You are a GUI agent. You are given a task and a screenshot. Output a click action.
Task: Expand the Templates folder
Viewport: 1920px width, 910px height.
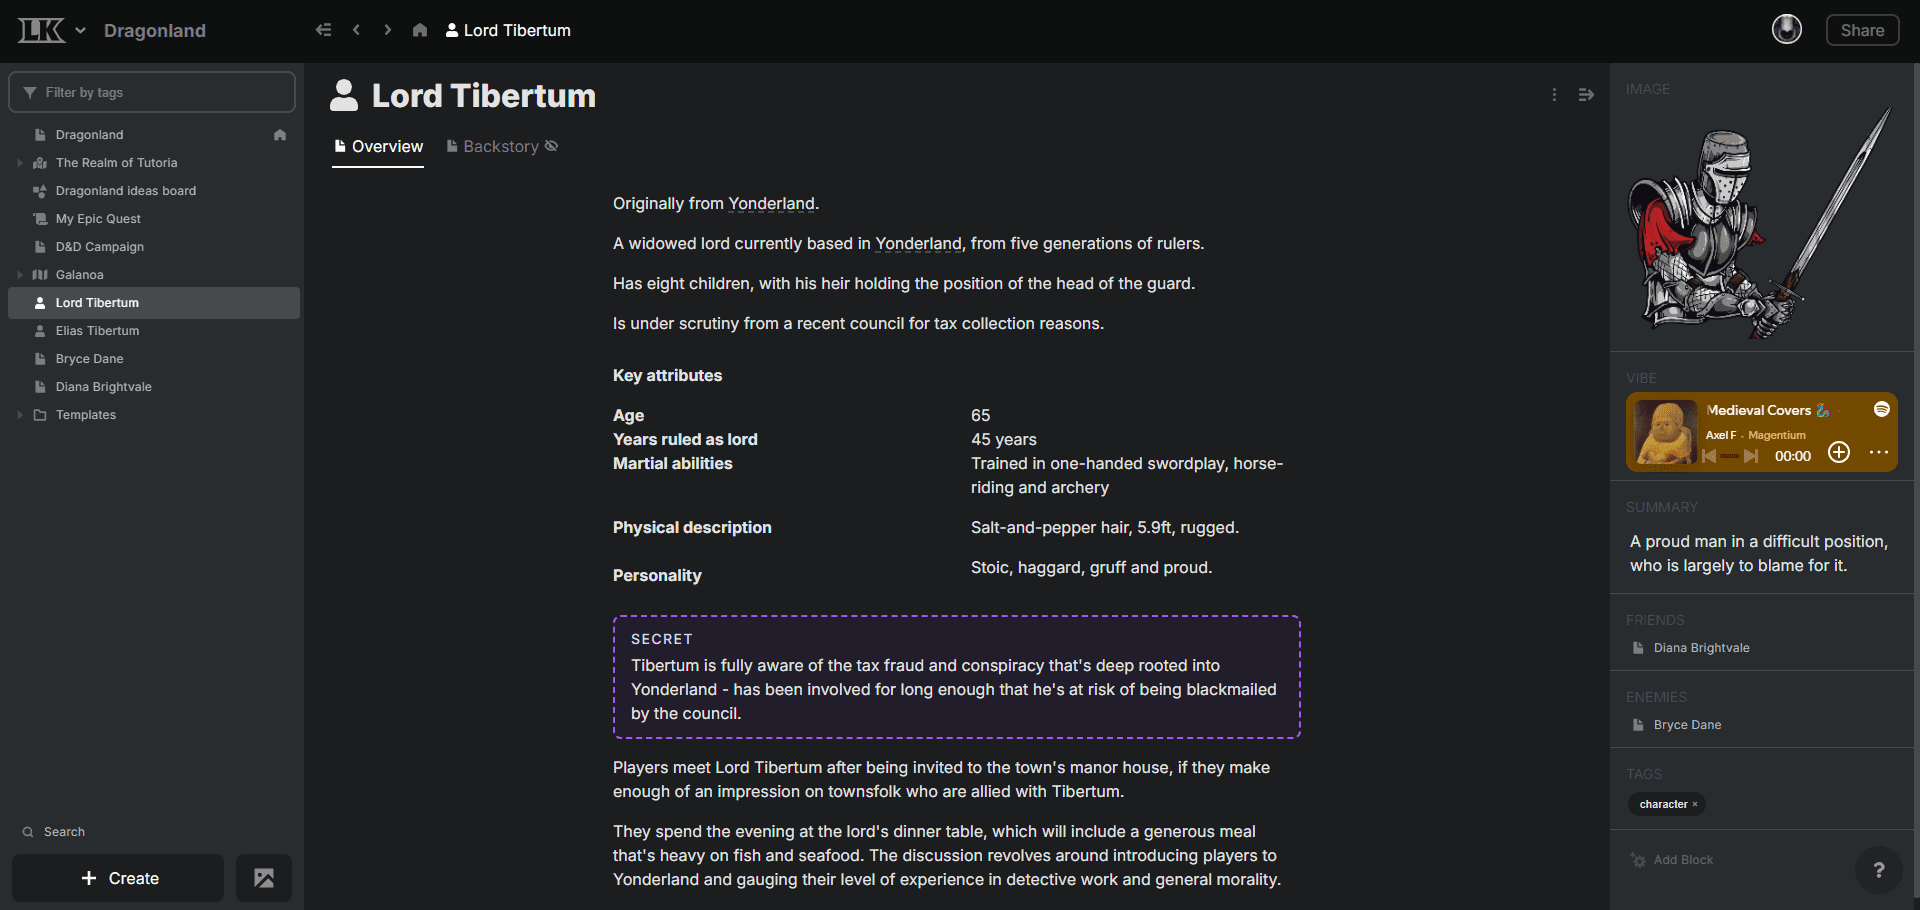20,414
